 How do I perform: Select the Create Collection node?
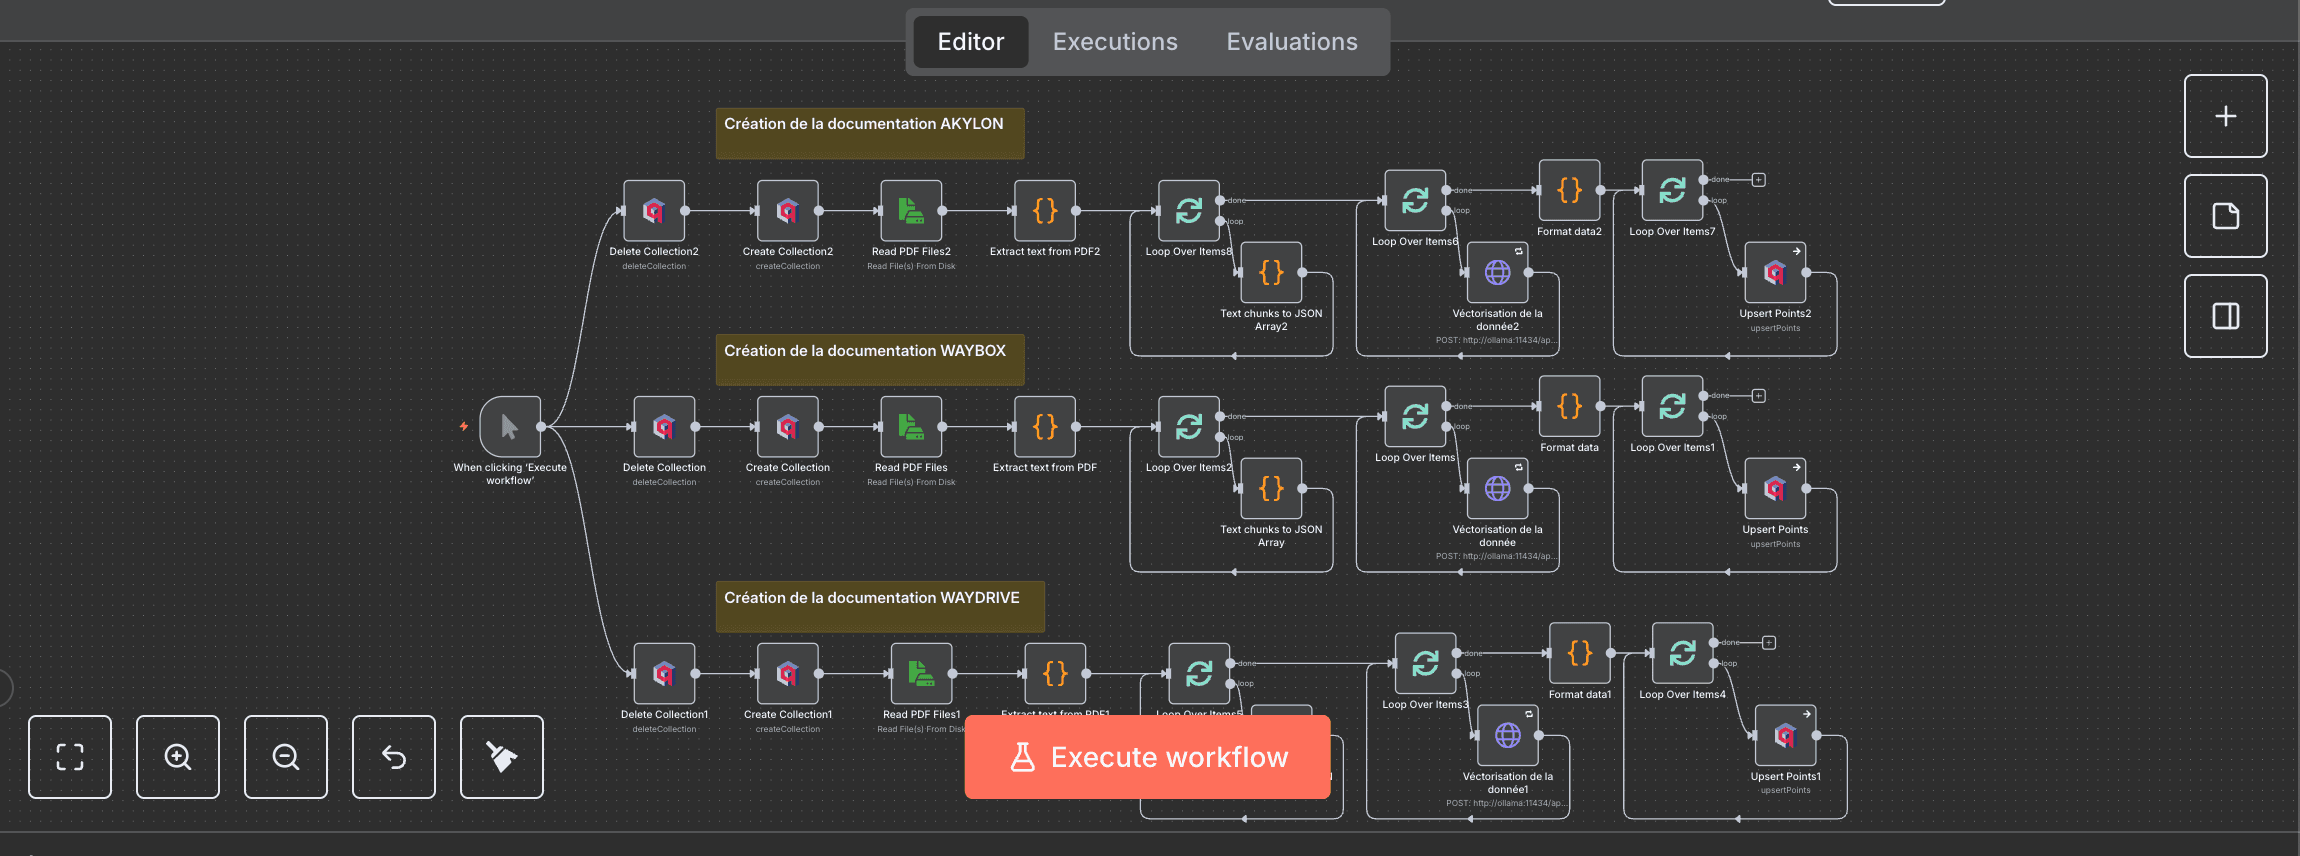[788, 427]
